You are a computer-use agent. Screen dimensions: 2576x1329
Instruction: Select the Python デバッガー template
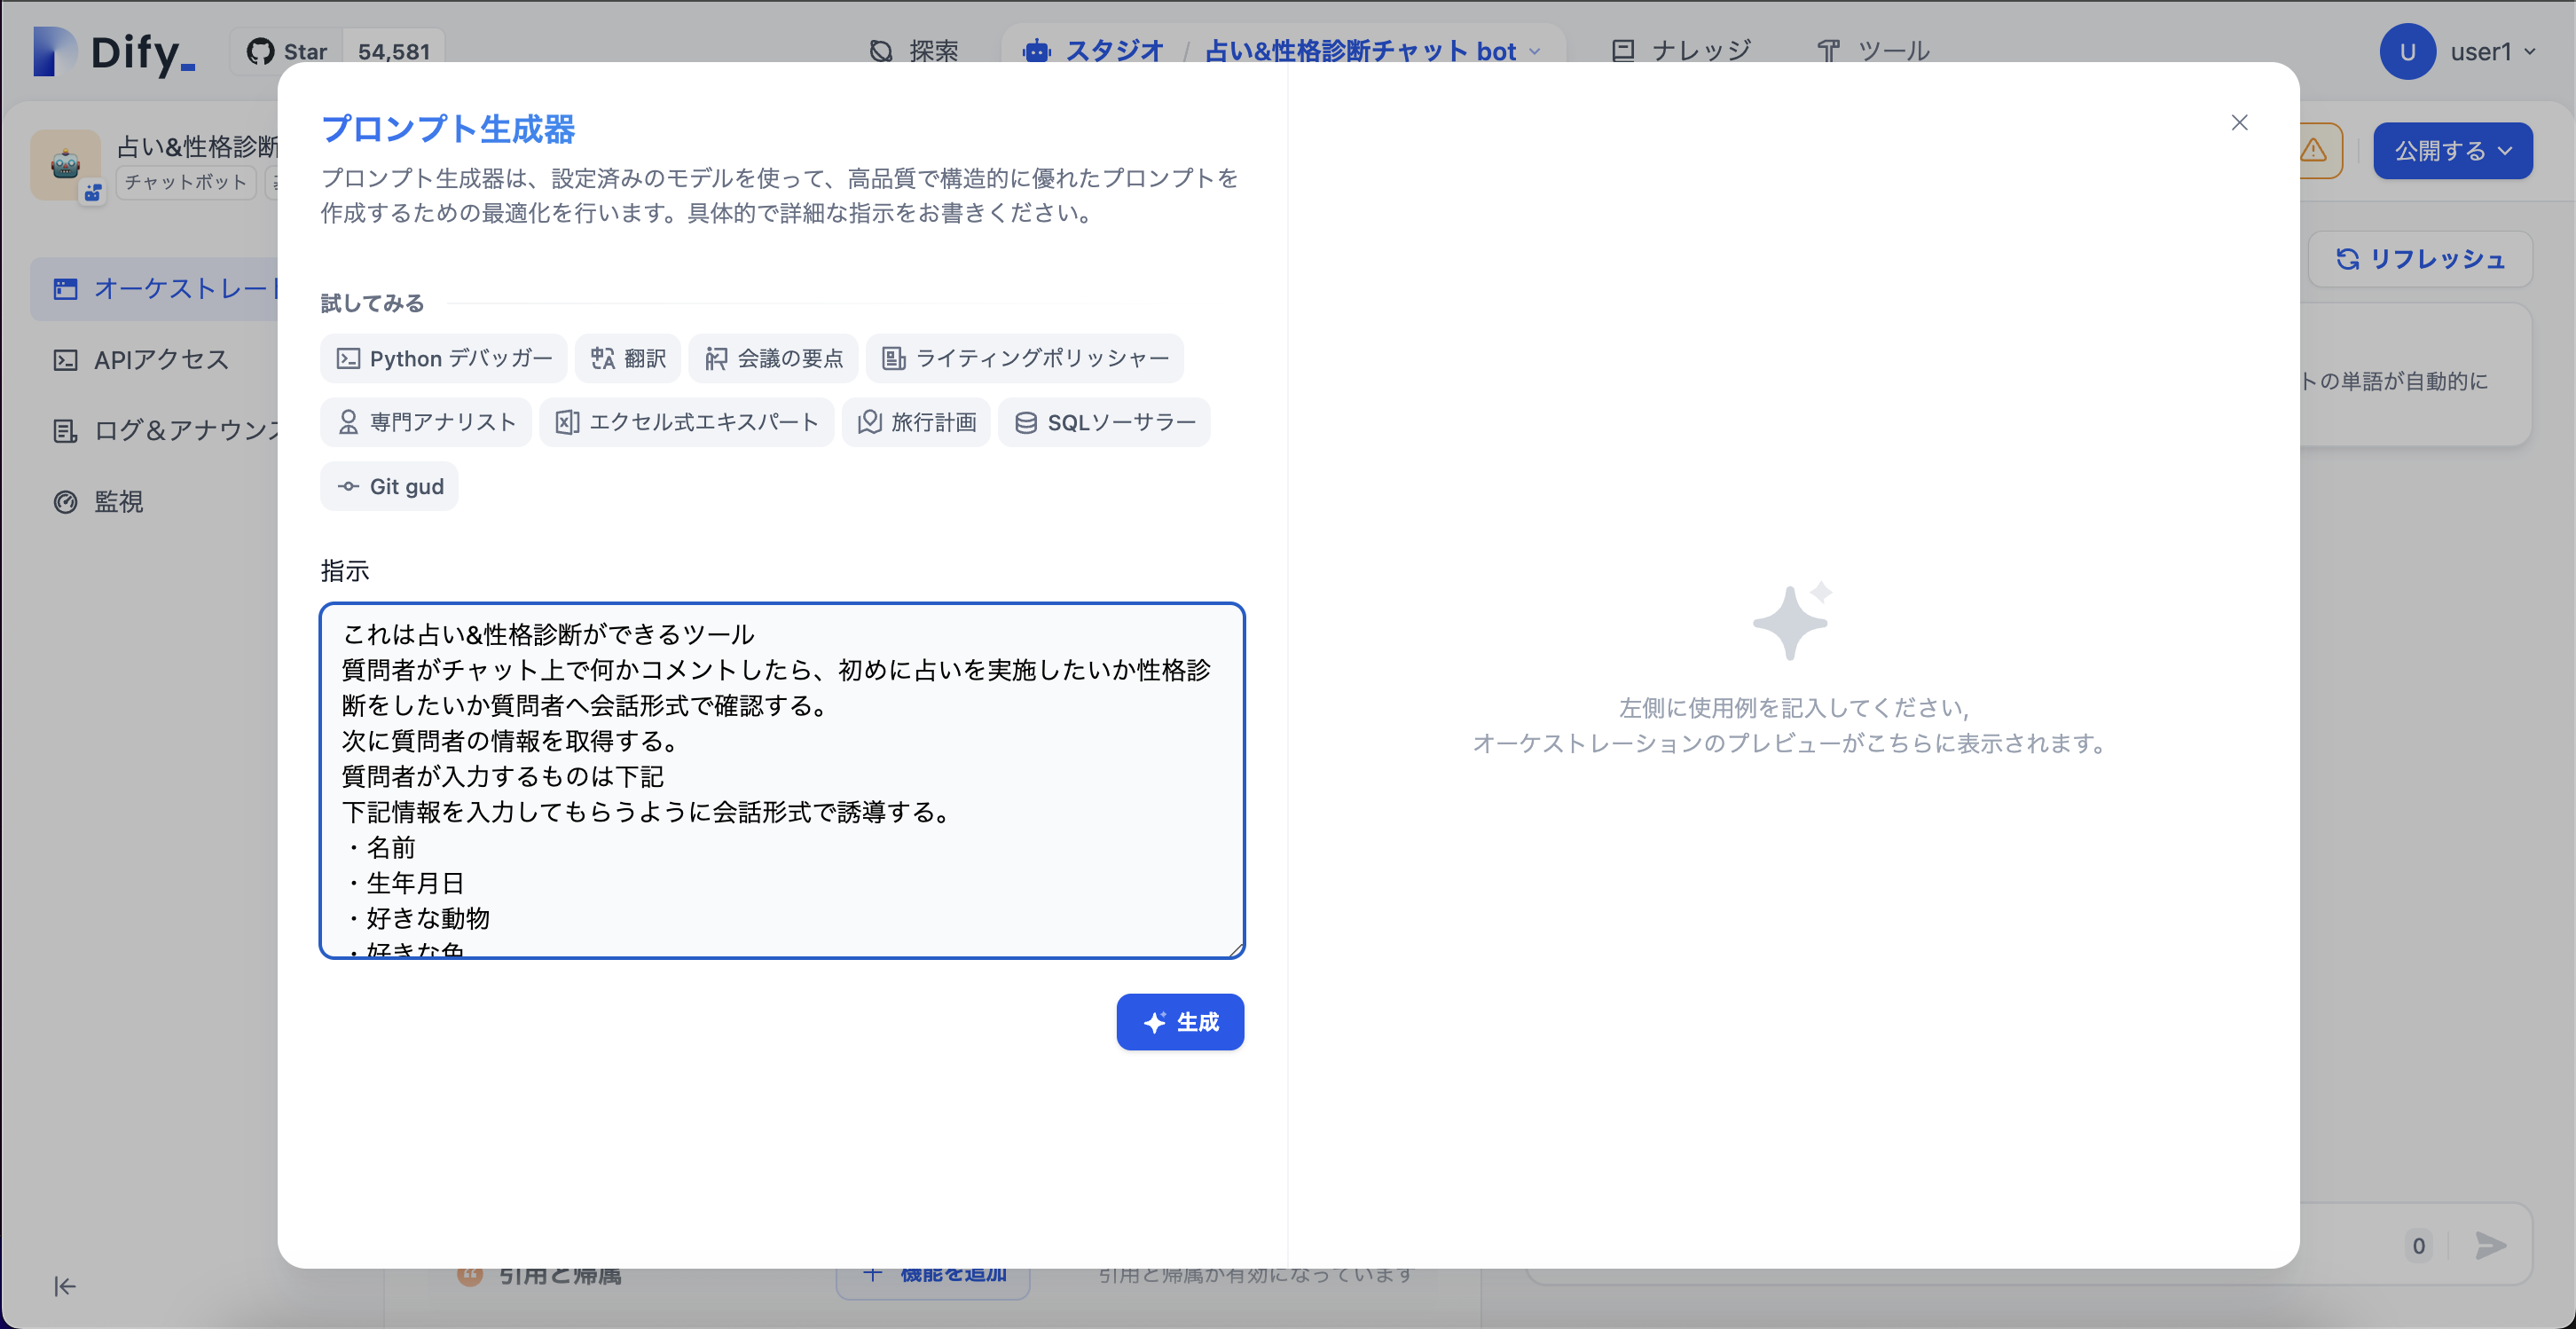coord(443,358)
